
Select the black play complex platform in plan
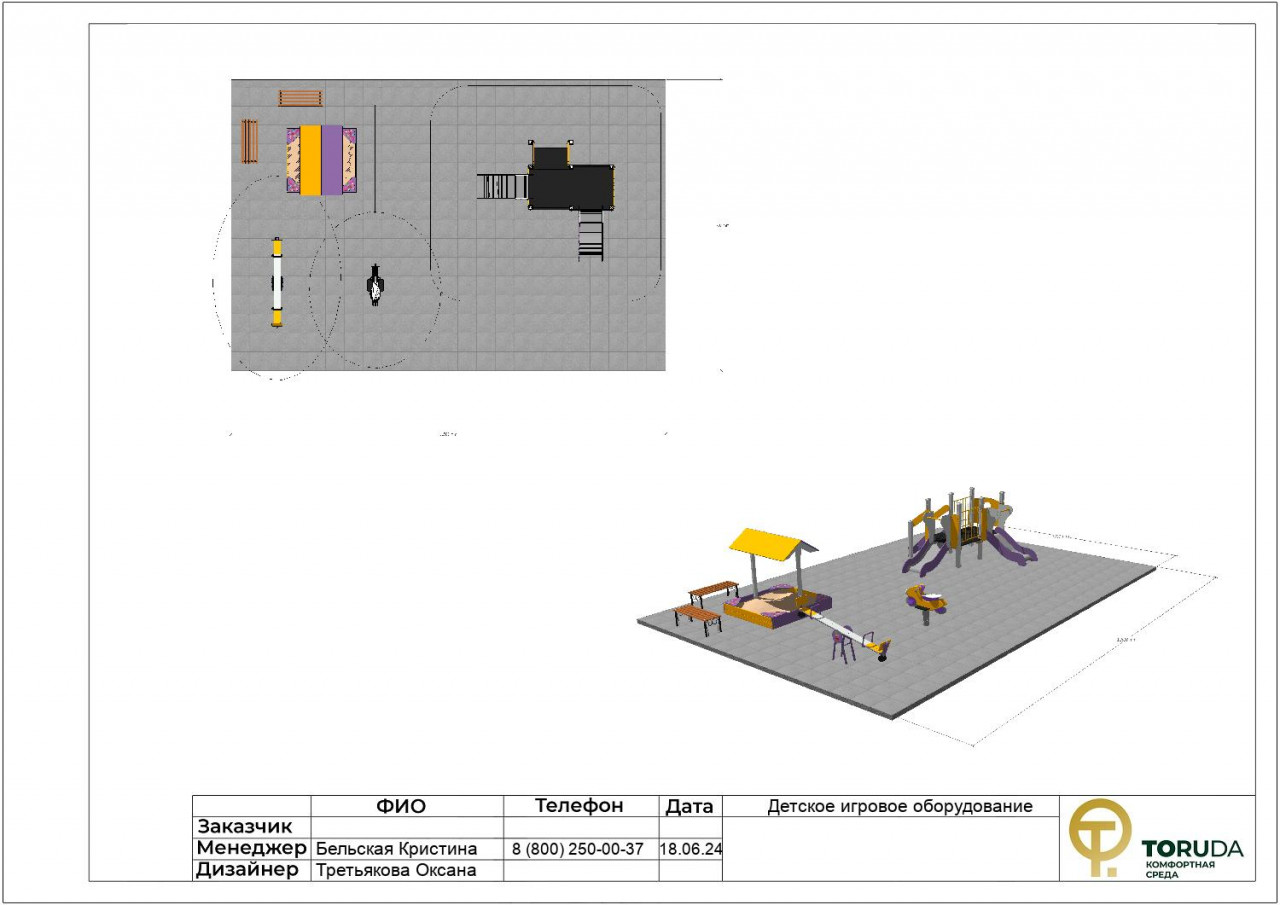coord(570,186)
